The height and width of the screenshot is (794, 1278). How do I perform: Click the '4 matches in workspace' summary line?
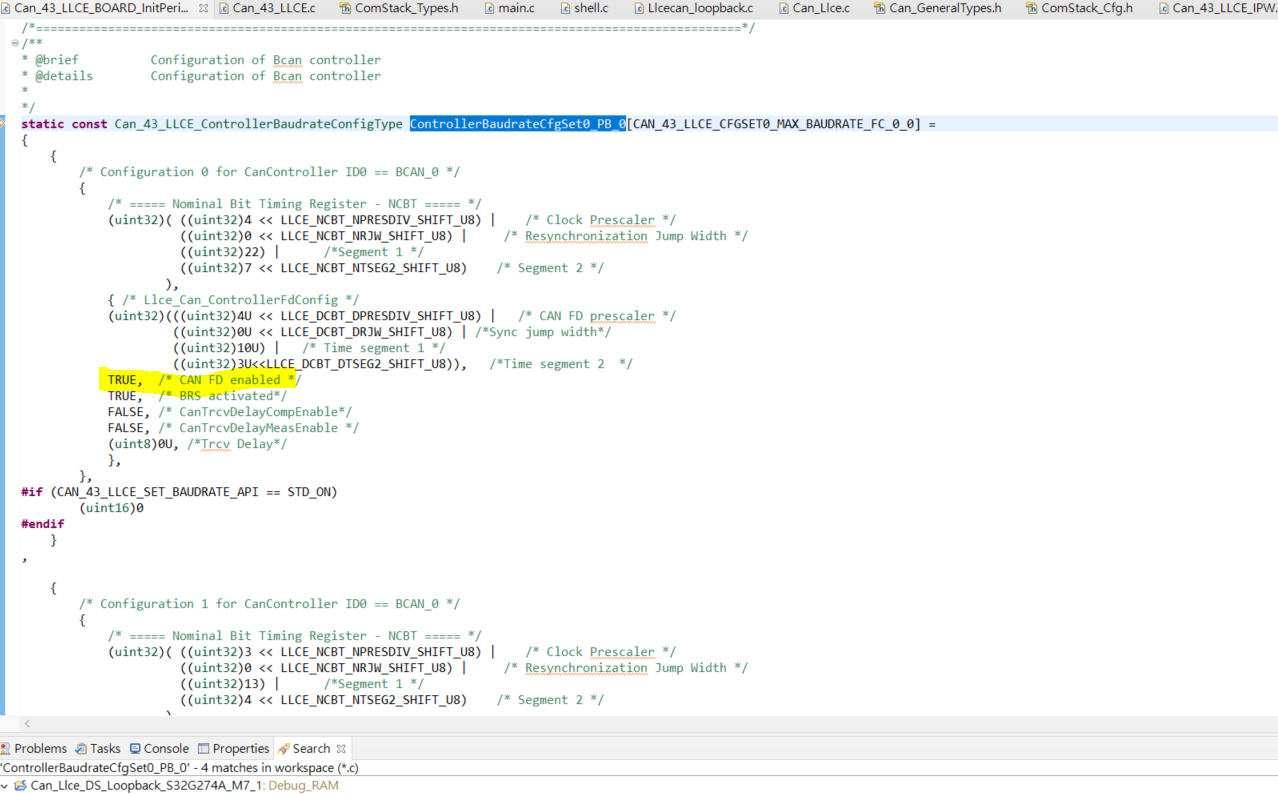pos(180,767)
